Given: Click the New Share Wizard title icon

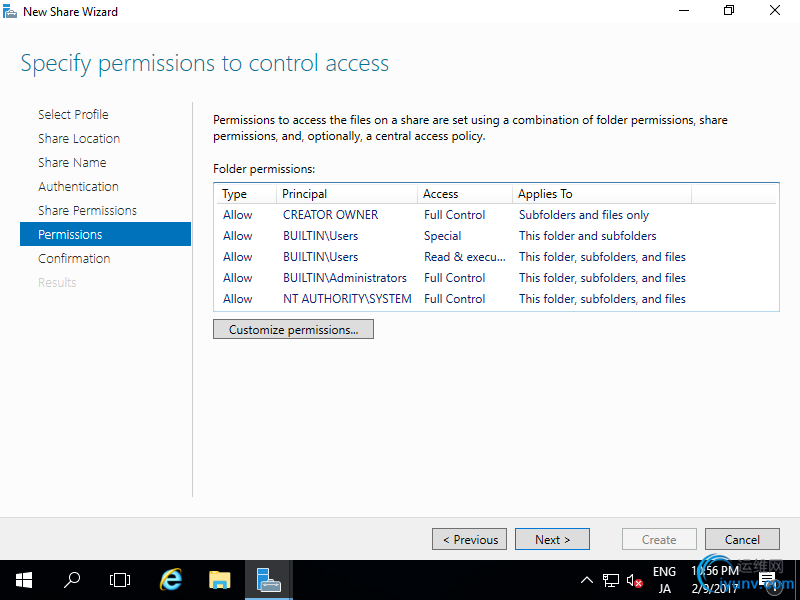Looking at the screenshot, I should point(10,11).
